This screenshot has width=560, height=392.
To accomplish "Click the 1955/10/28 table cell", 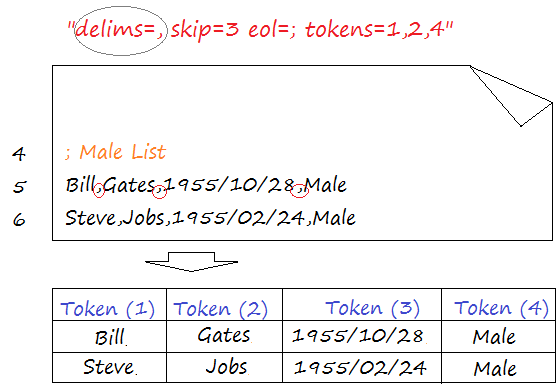I will (362, 337).
